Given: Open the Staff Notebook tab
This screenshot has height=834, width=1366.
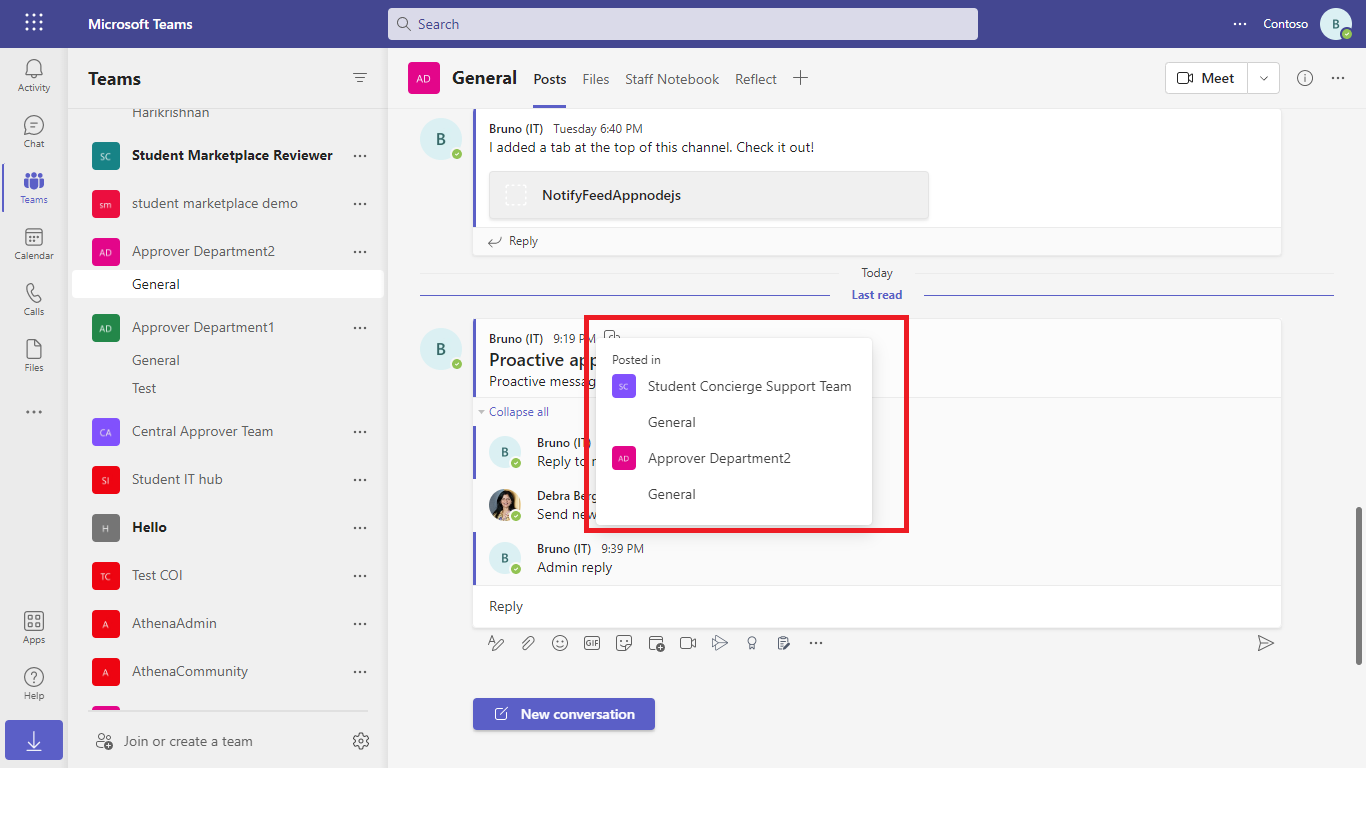Looking at the screenshot, I should click(672, 79).
